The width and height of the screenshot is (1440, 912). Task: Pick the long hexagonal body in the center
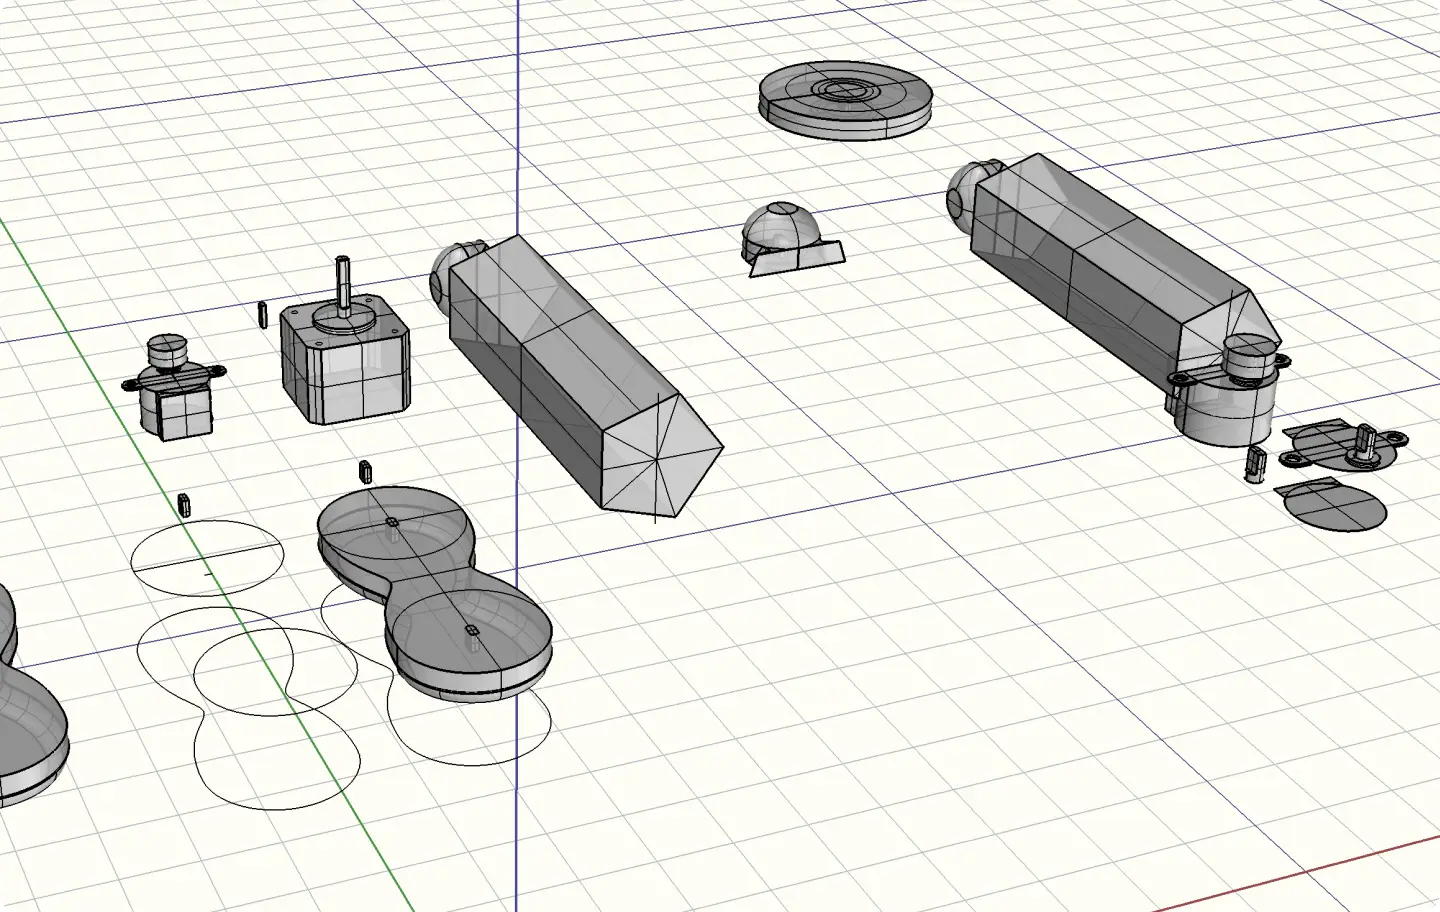(x=584, y=377)
